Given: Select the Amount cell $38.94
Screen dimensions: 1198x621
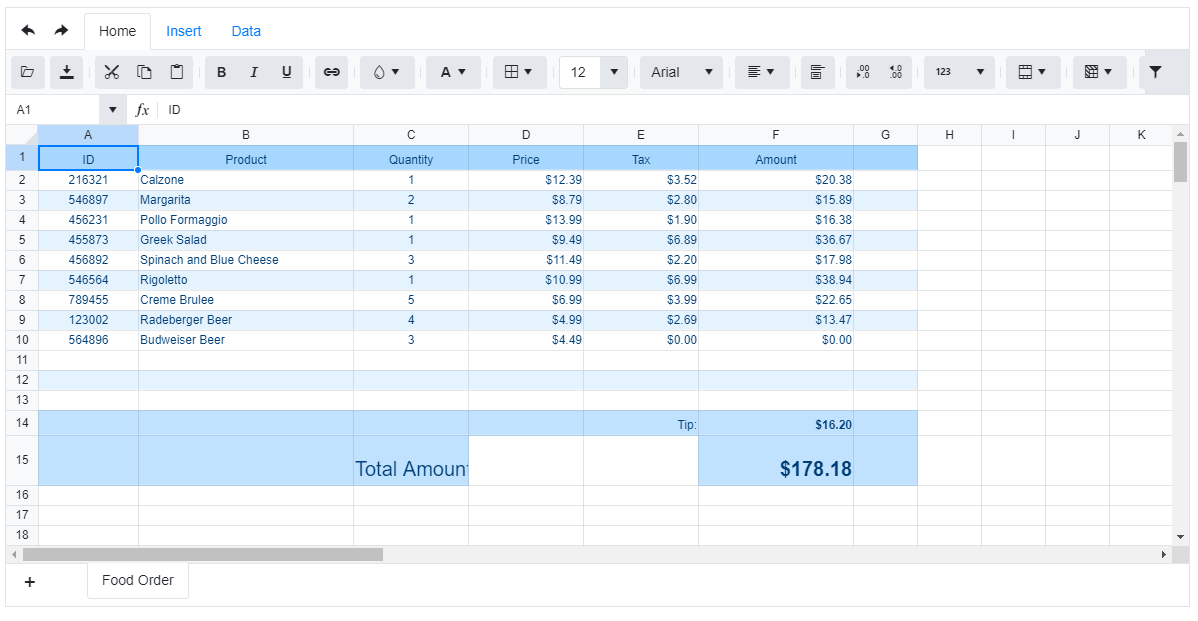Looking at the screenshot, I should [x=775, y=280].
